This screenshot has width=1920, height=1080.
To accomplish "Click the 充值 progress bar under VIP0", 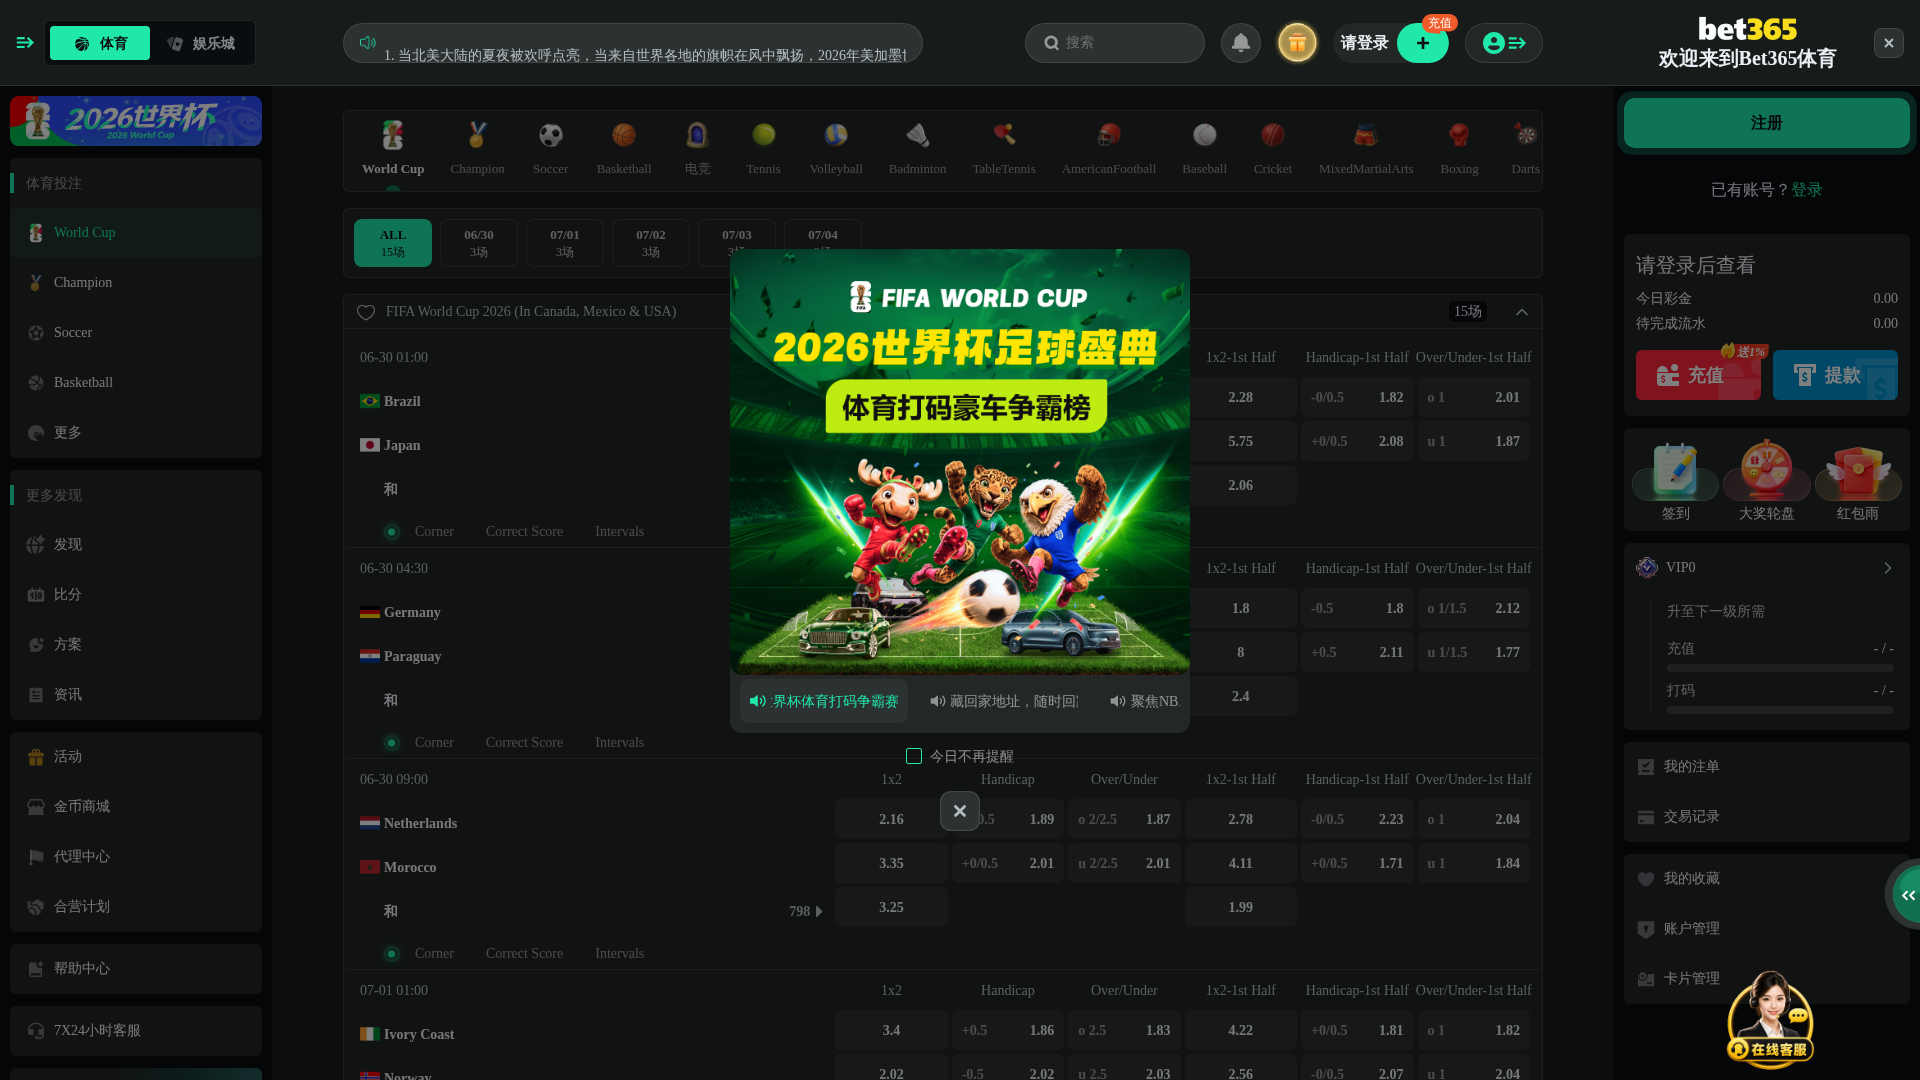I will 1780,667.
